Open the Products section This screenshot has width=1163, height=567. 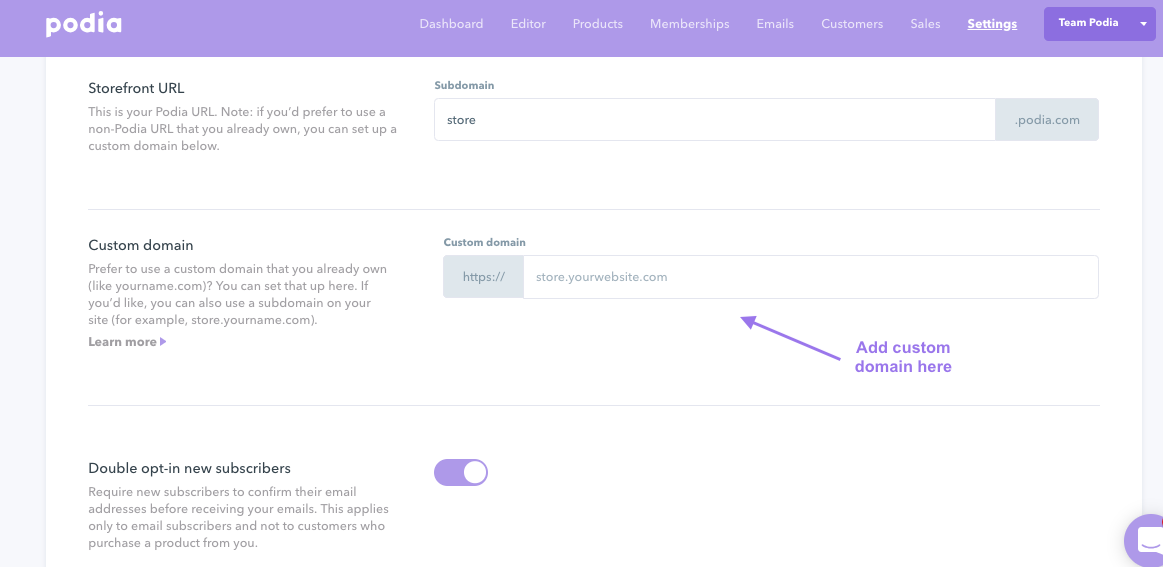pos(598,24)
